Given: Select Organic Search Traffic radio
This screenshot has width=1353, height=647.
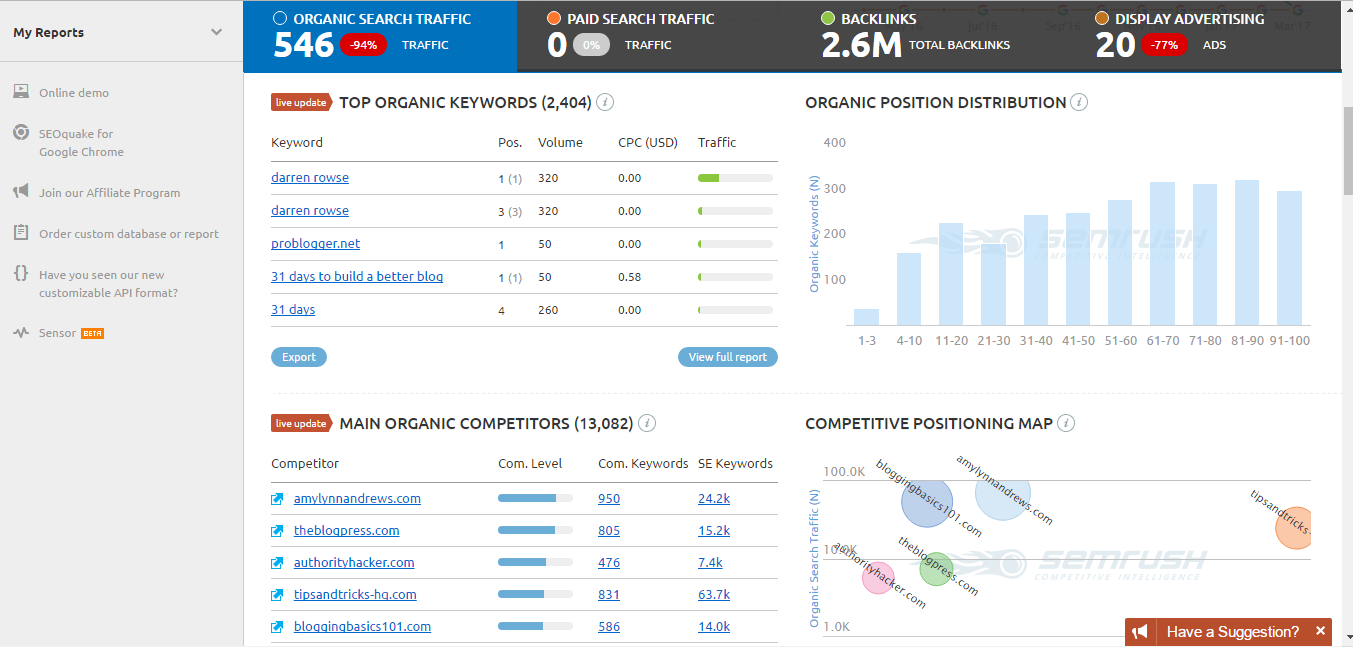Looking at the screenshot, I should click(280, 18).
